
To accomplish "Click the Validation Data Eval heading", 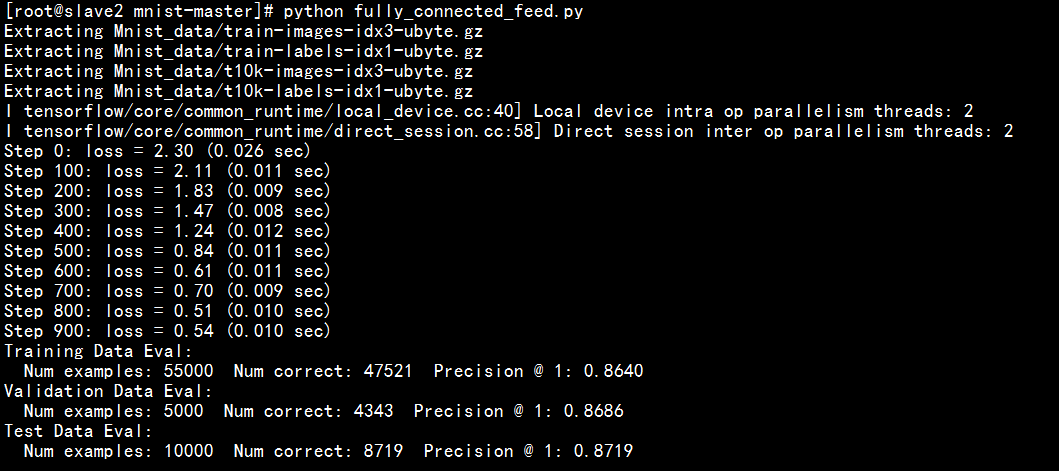I will 109,391.
